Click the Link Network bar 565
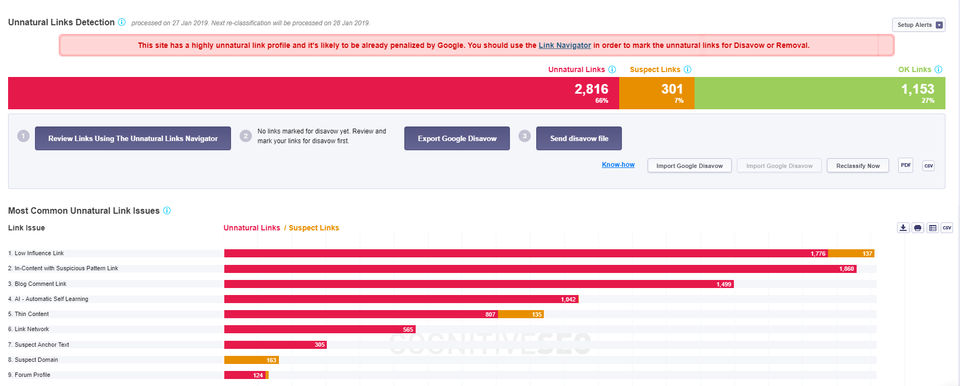Image resolution: width=960 pixels, height=386 pixels. pos(320,330)
